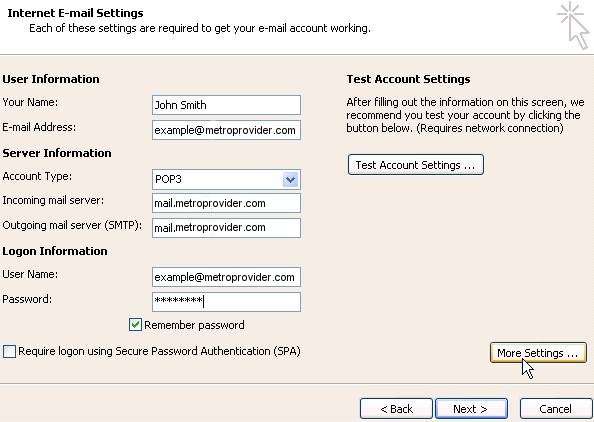The image size is (594, 422).
Task: Click the Outgoing mail server SMTP field
Action: (x=226, y=228)
